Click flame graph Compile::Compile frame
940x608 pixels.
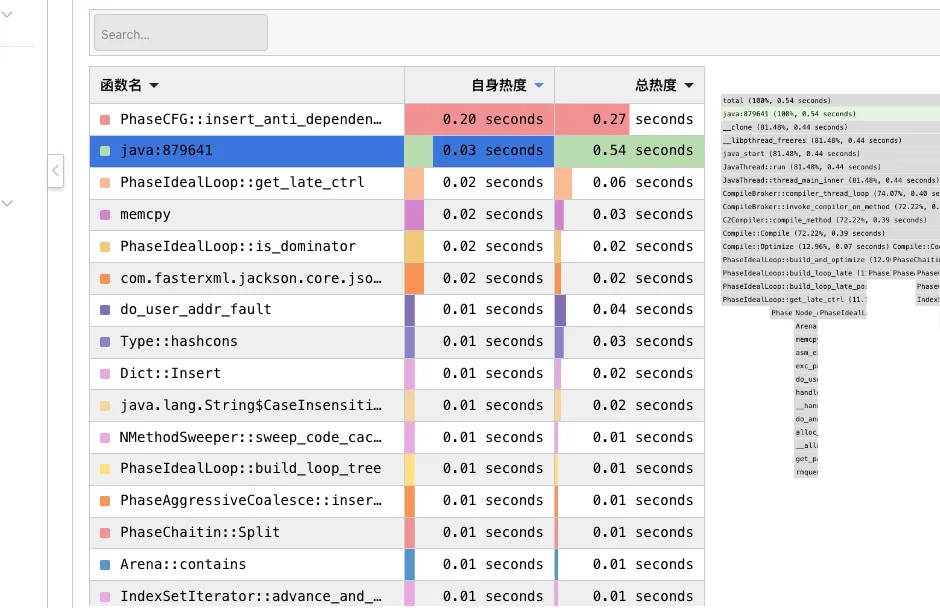(830, 233)
